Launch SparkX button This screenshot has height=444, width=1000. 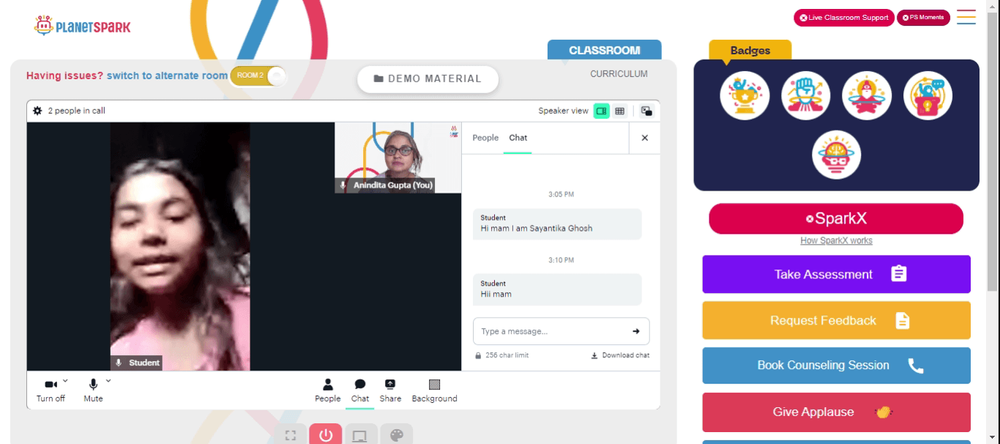point(836,219)
